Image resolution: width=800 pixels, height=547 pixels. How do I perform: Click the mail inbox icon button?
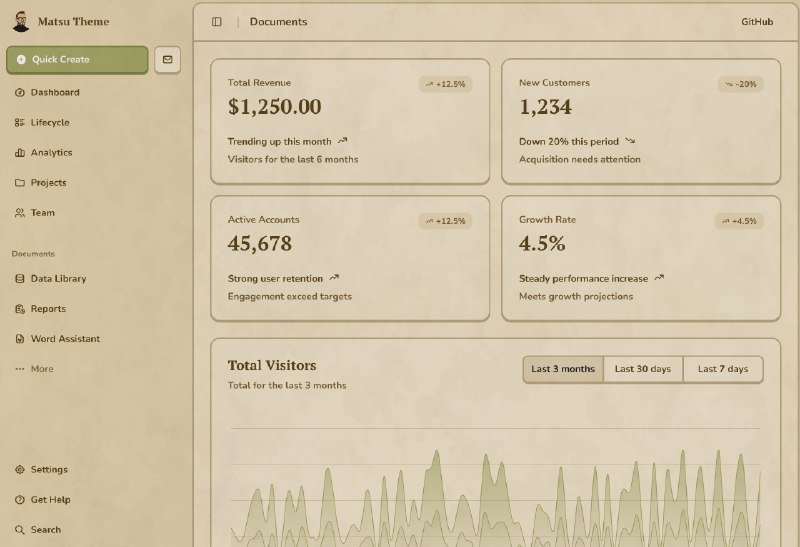click(x=167, y=60)
